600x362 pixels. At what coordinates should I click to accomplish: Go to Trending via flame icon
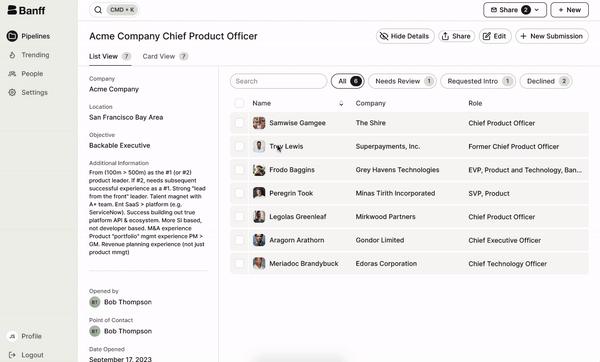pyautogui.click(x=12, y=55)
